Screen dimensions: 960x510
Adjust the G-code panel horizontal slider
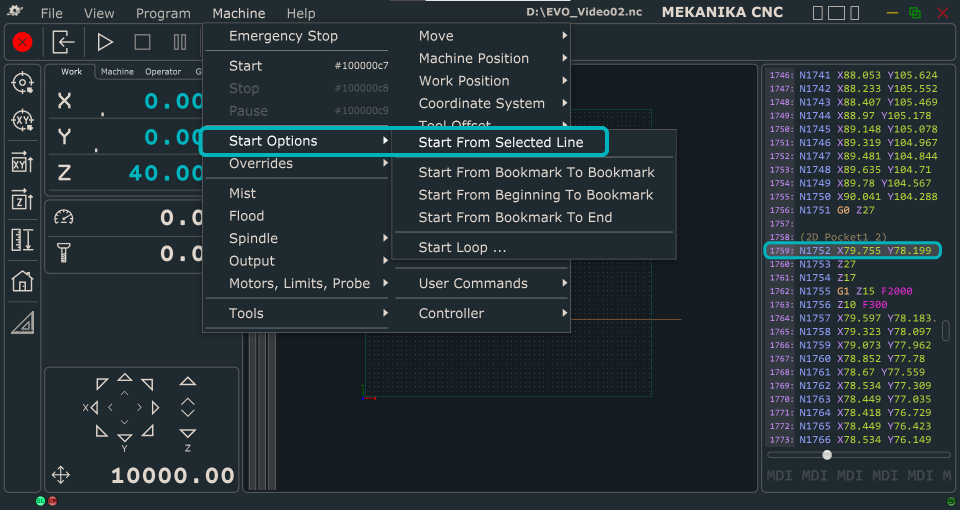[827, 455]
